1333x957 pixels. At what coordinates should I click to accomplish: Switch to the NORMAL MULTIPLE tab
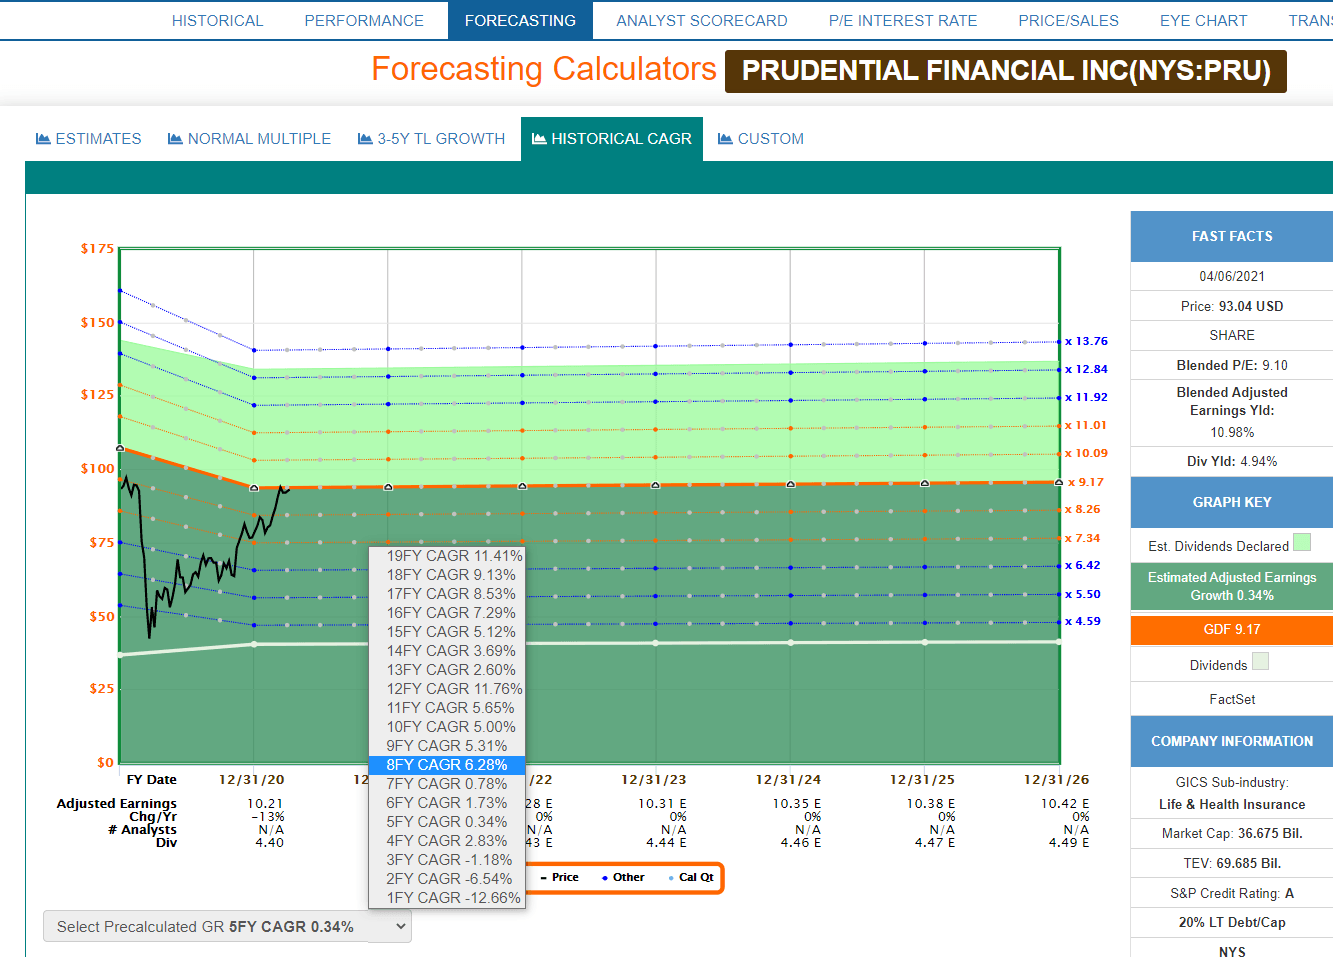pyautogui.click(x=250, y=139)
